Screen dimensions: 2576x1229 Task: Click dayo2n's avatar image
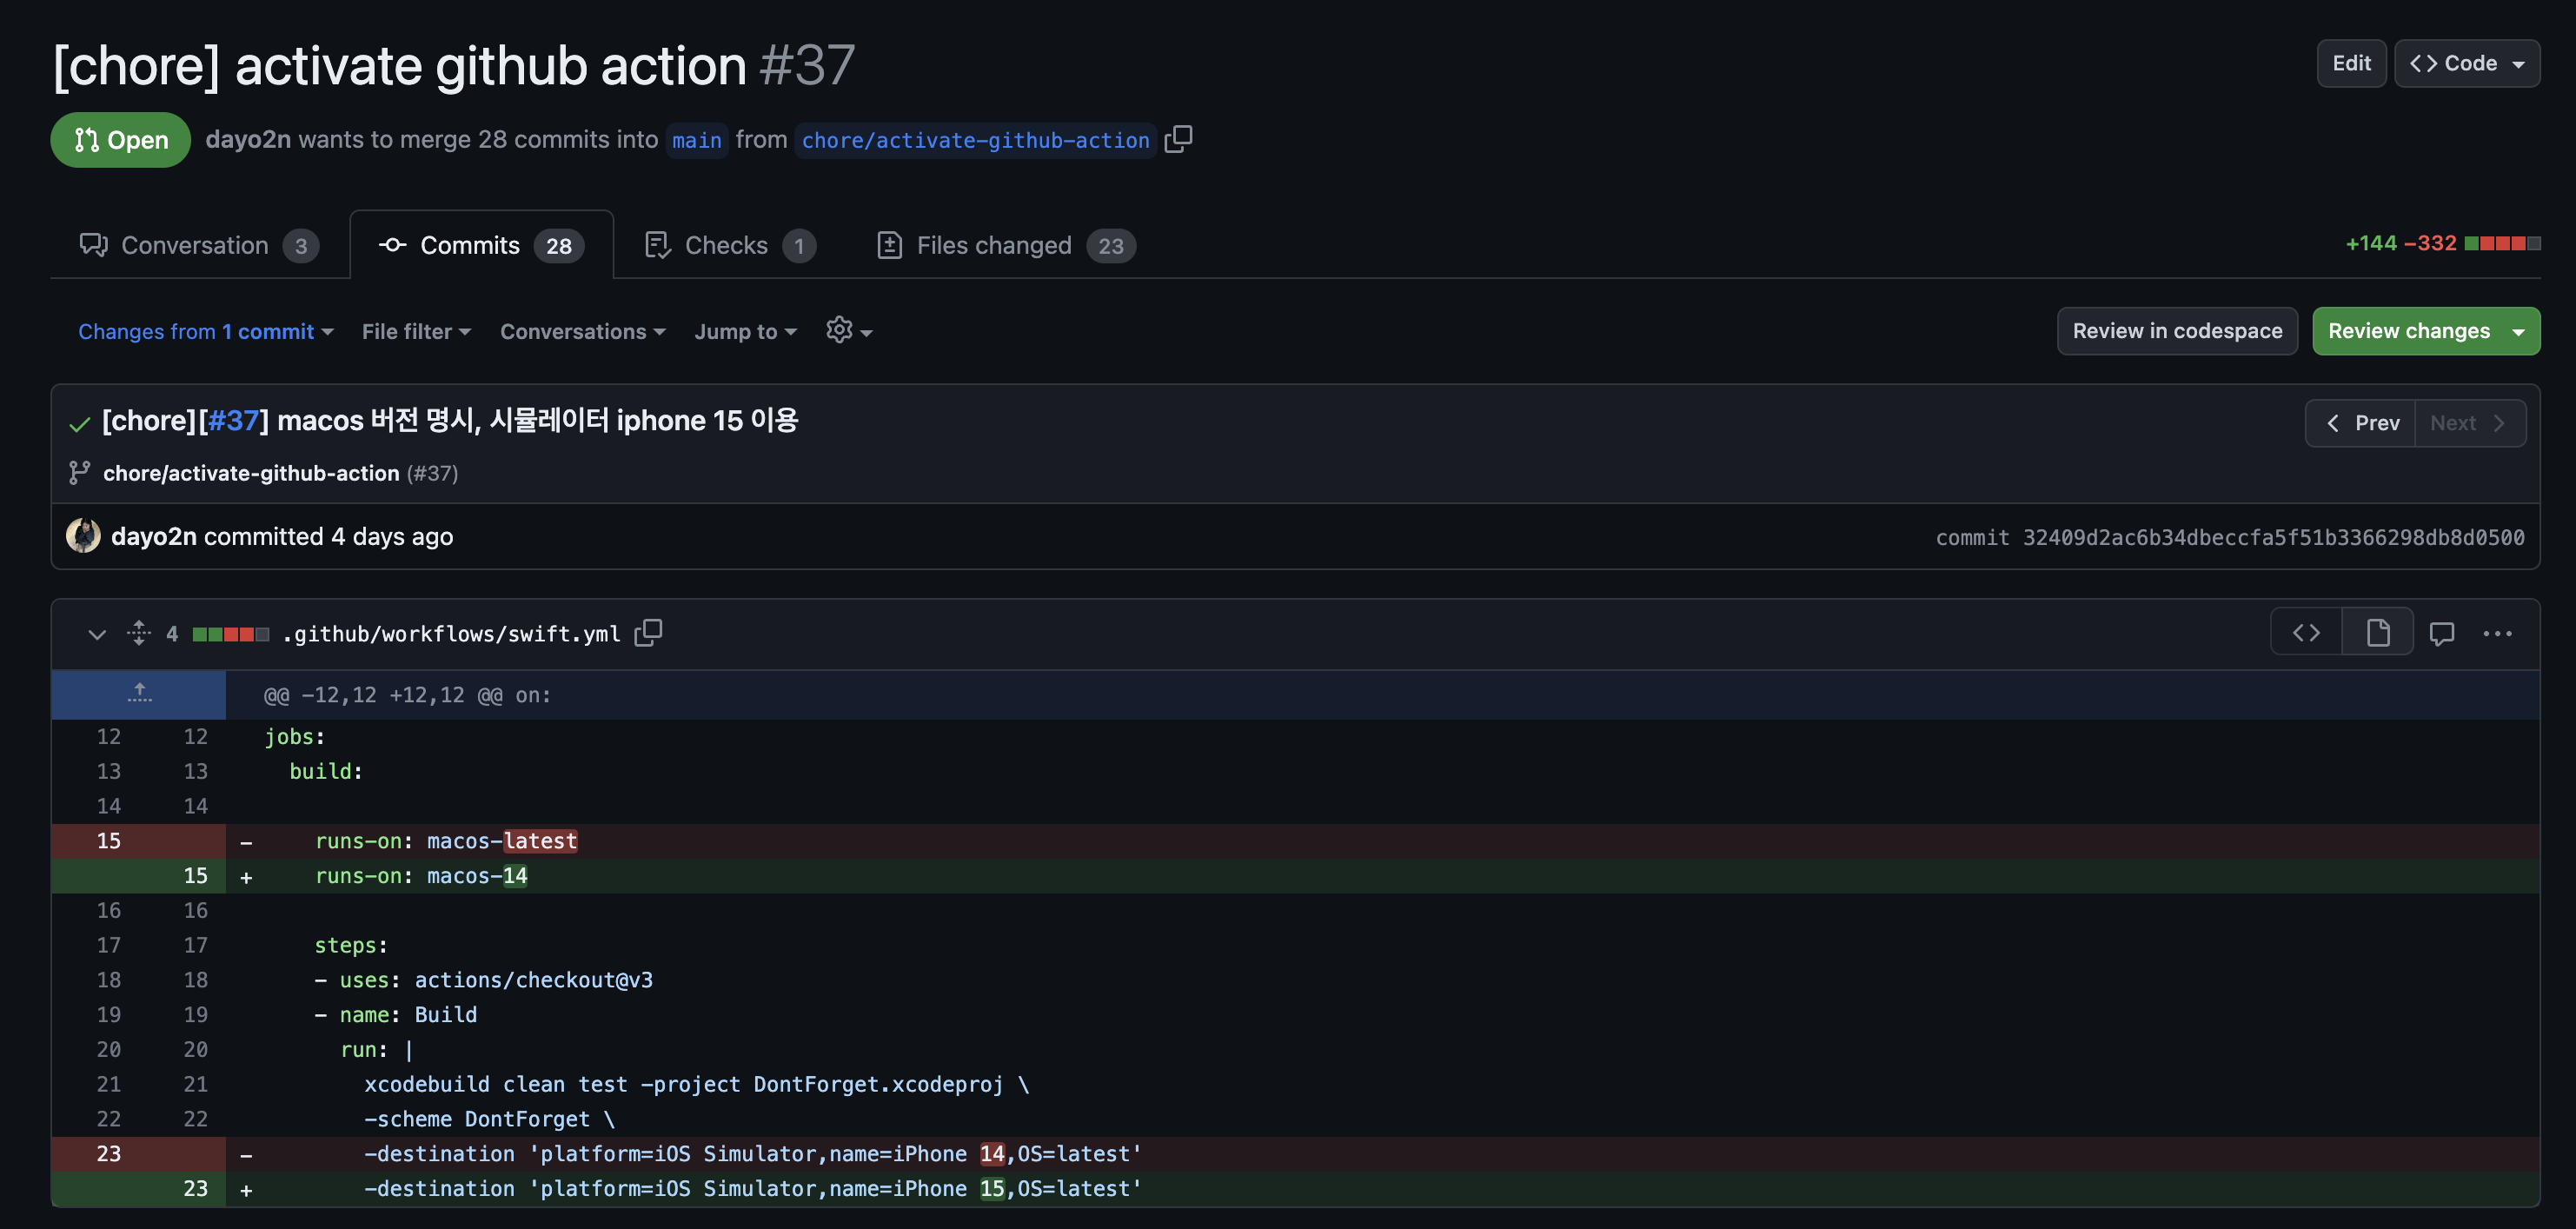(x=83, y=536)
